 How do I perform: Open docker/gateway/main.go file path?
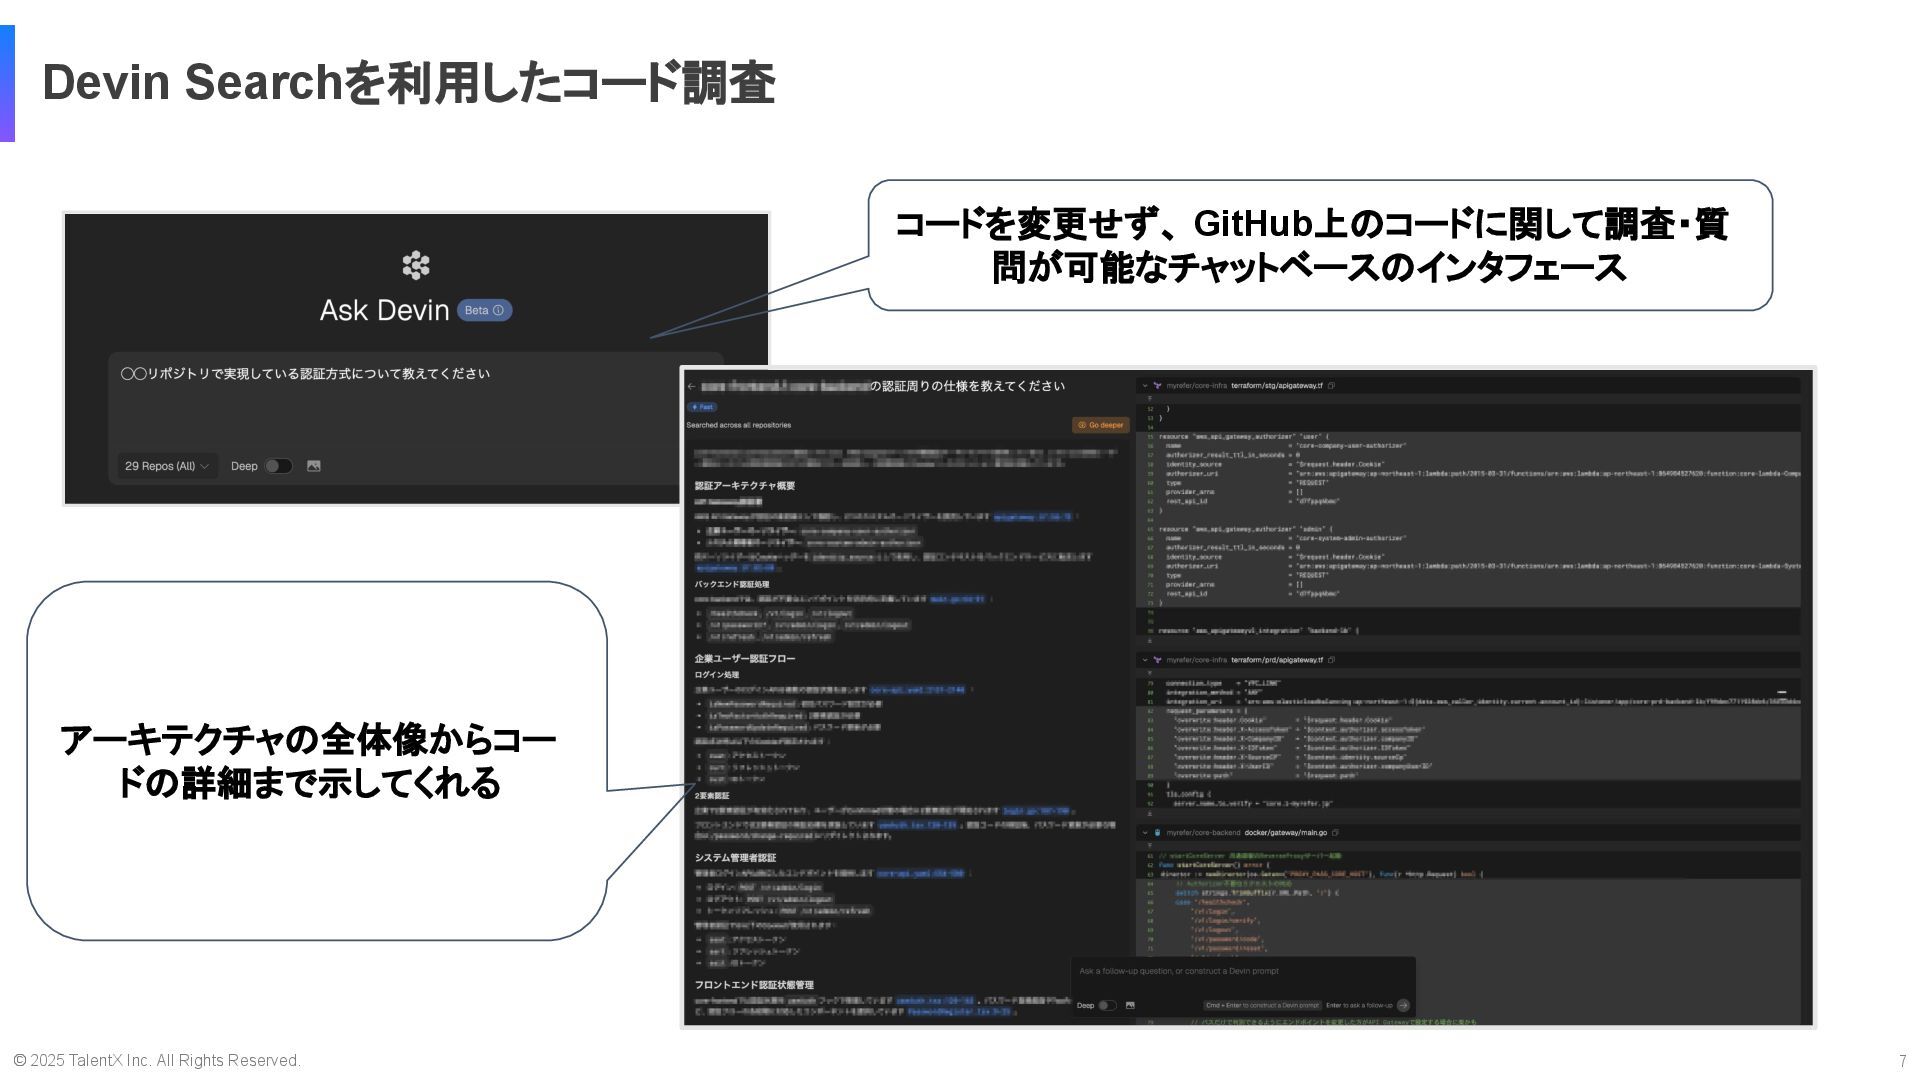(x=1286, y=832)
